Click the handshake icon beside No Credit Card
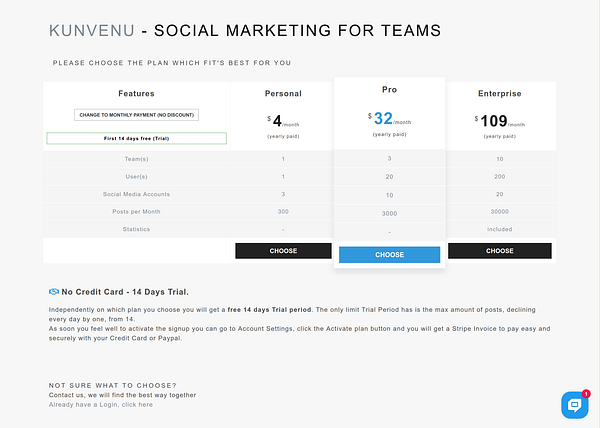600x428 pixels. [x=54, y=292]
